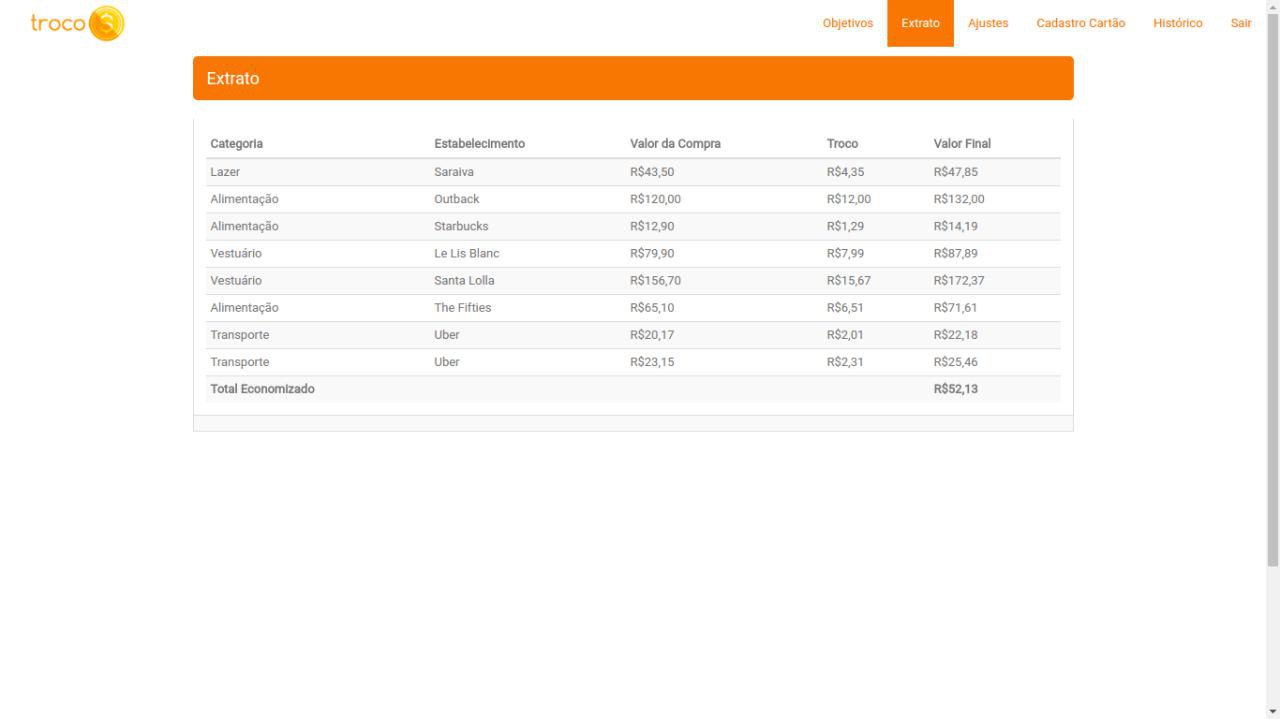The image size is (1280, 719).
Task: Click purchase value R$12,90
Action: (652, 226)
